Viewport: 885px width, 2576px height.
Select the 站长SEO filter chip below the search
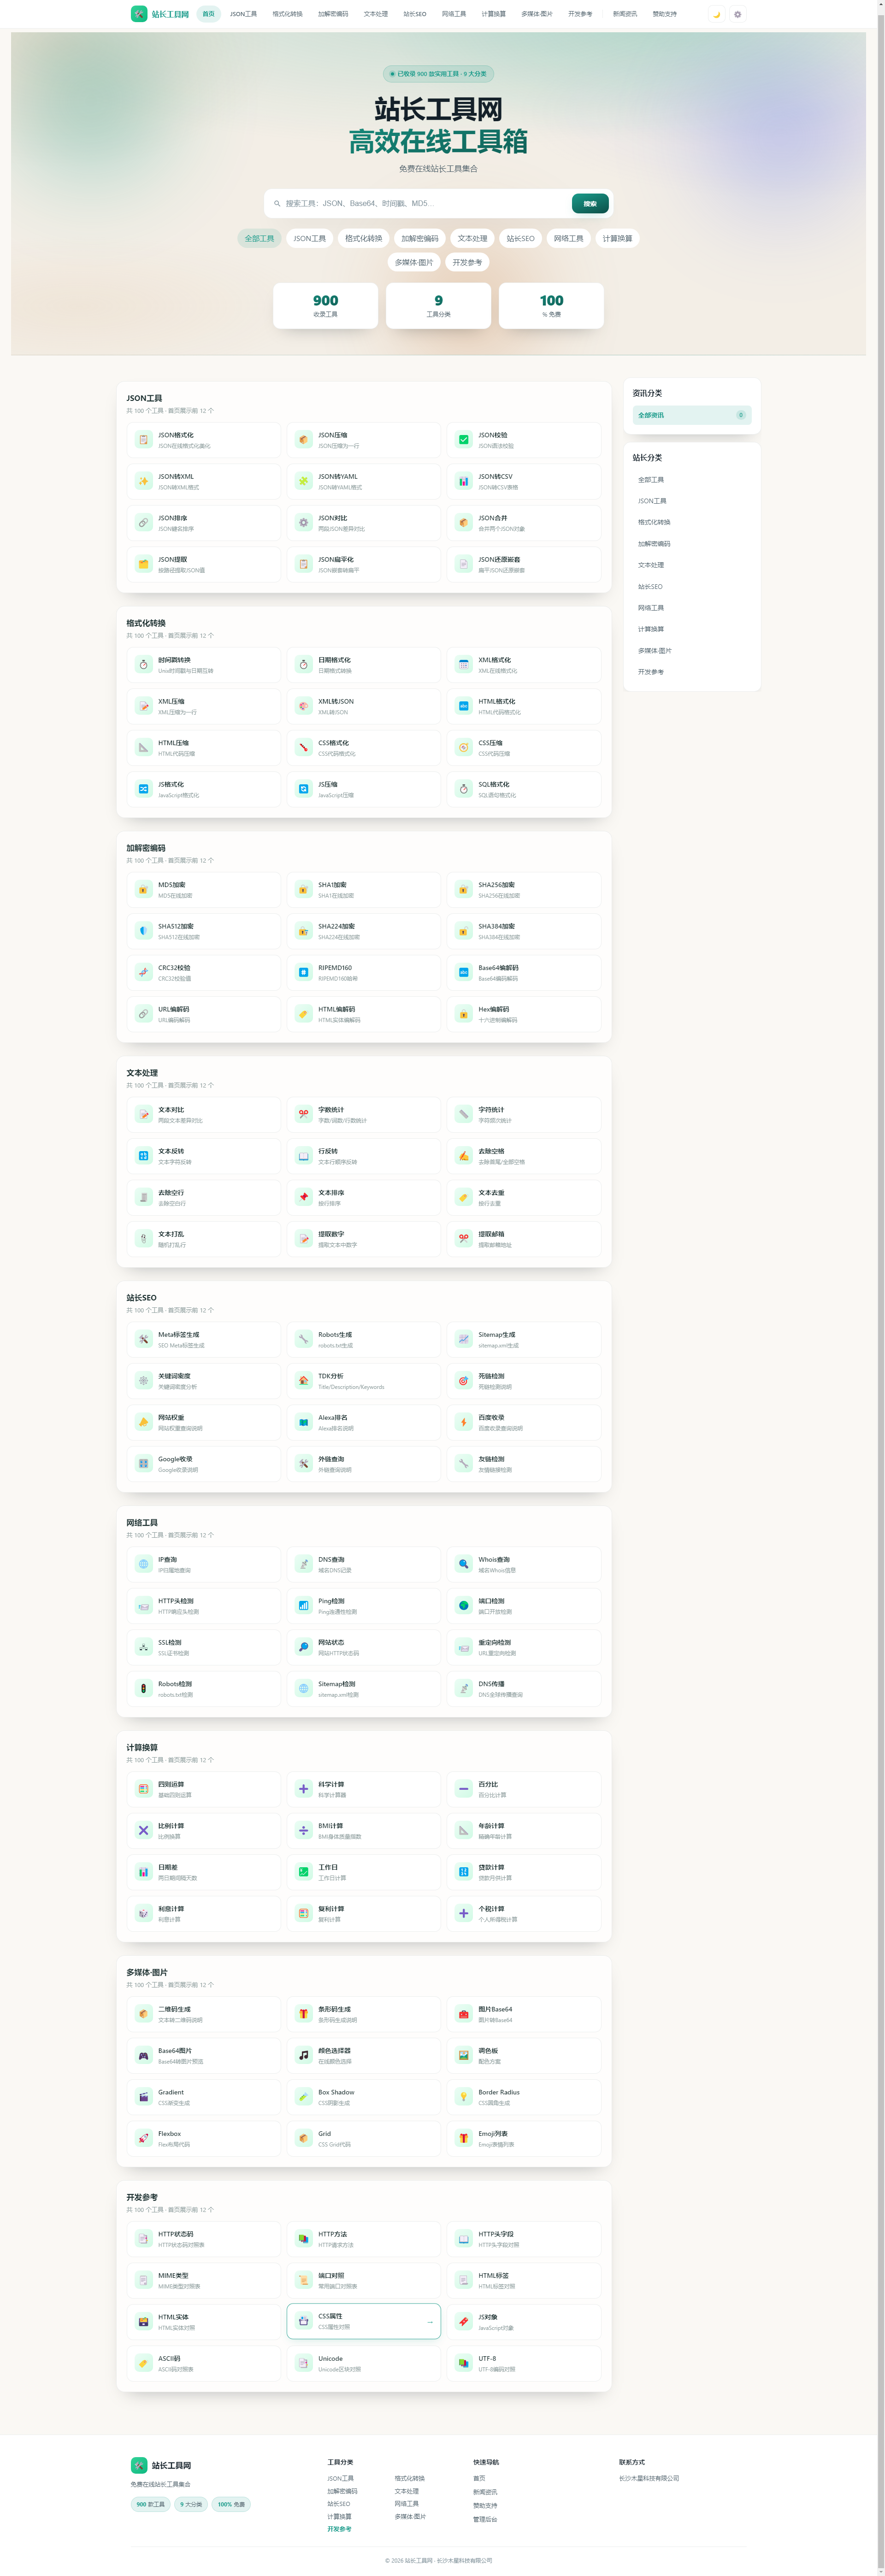point(520,238)
